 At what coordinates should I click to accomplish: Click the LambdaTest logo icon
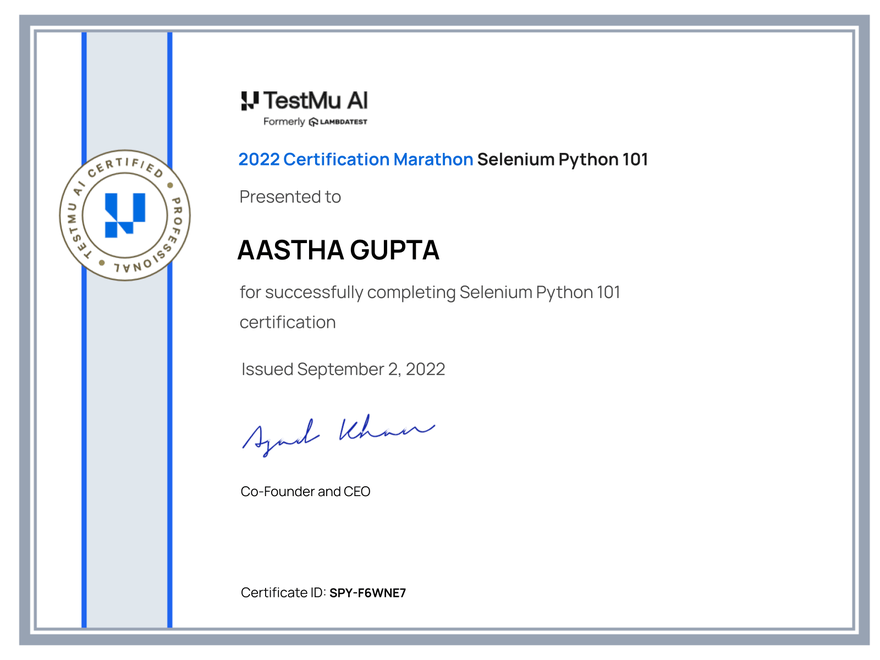312,121
